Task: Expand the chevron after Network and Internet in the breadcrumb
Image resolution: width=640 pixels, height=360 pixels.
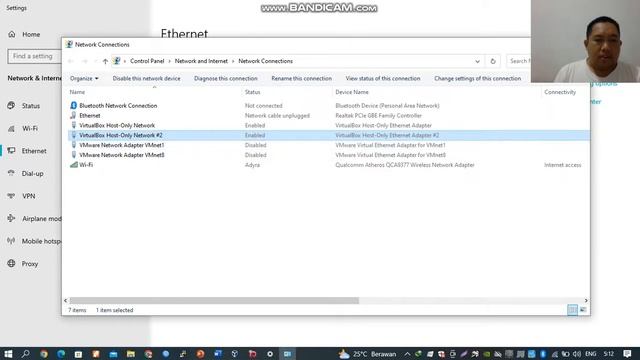Action: coord(233,61)
